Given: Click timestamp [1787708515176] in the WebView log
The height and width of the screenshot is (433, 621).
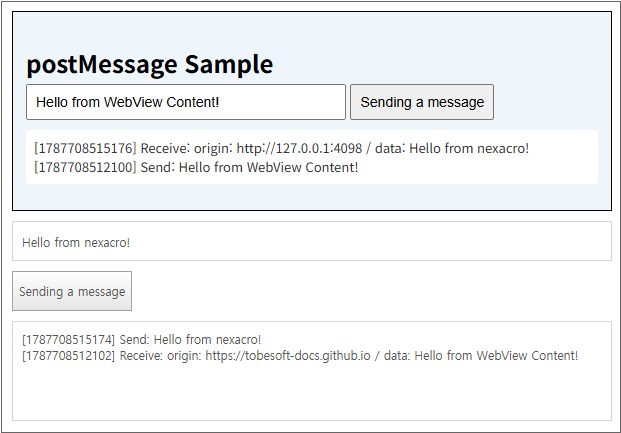Looking at the screenshot, I should coord(85,148).
